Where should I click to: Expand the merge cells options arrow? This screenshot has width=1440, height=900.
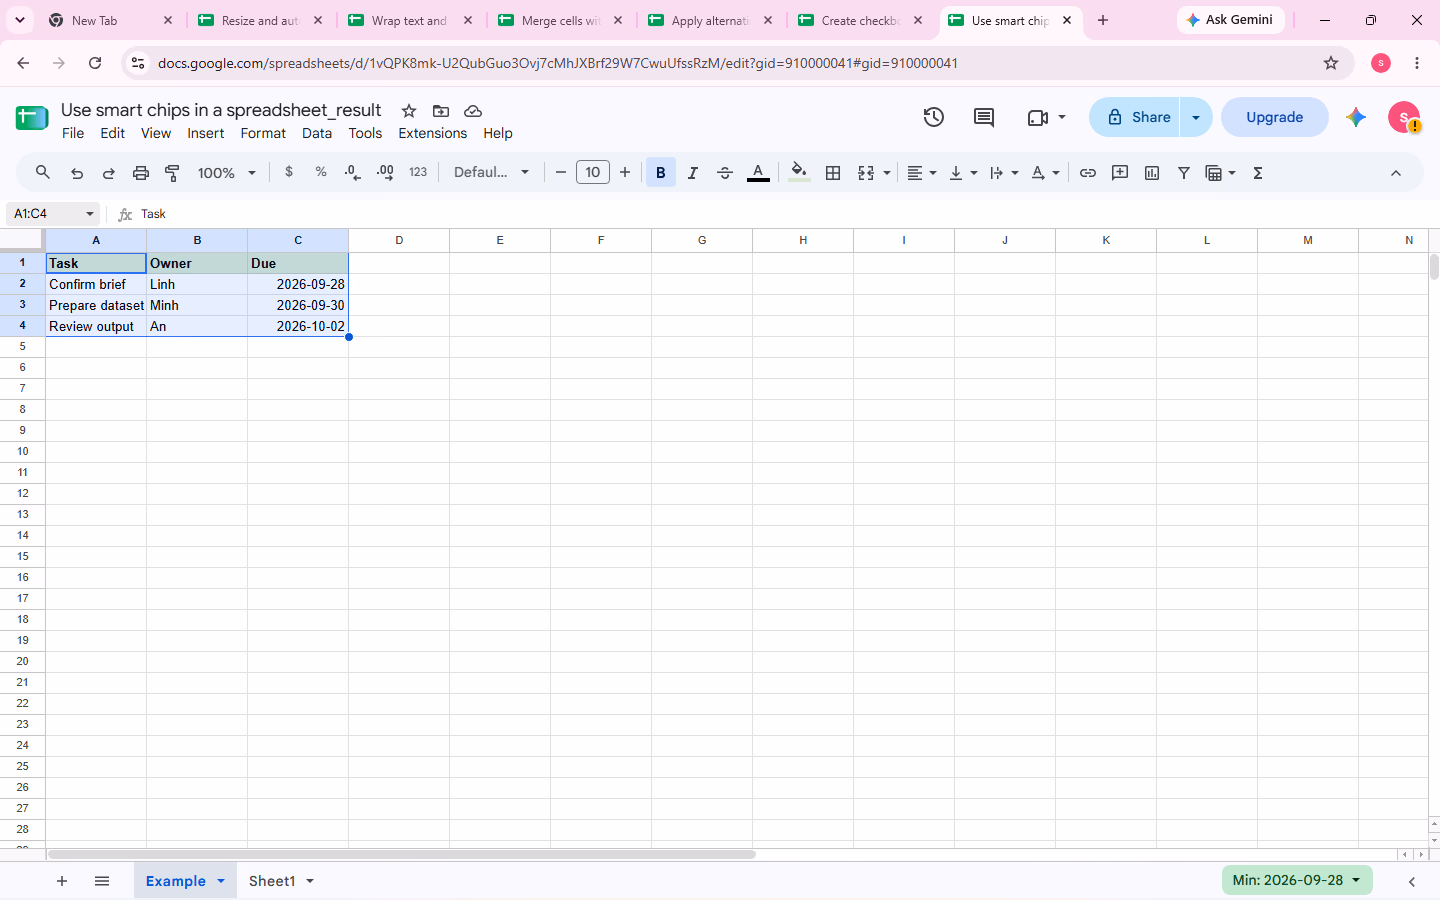pos(887,173)
